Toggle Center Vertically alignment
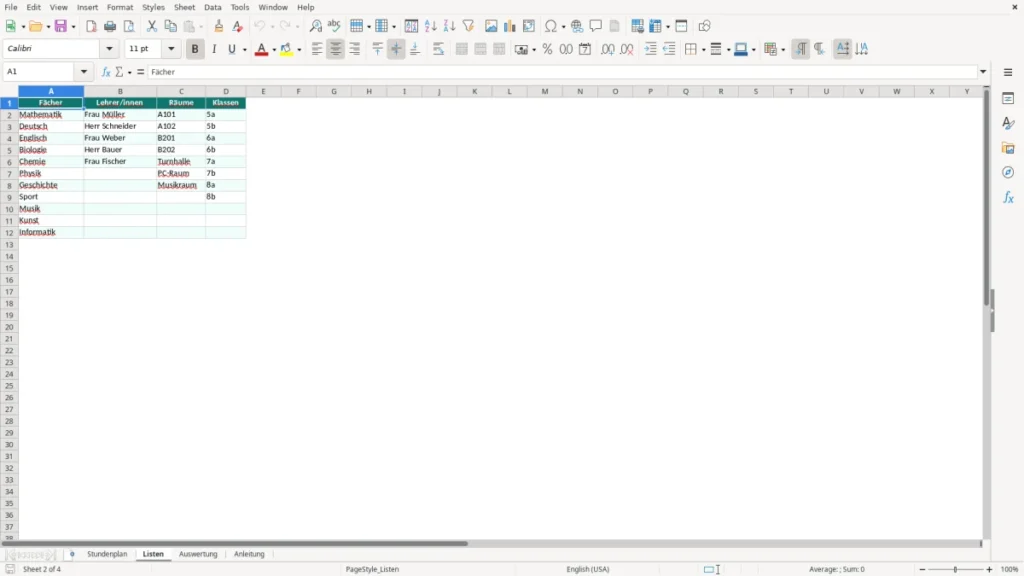Image resolution: width=1024 pixels, height=576 pixels. click(396, 49)
